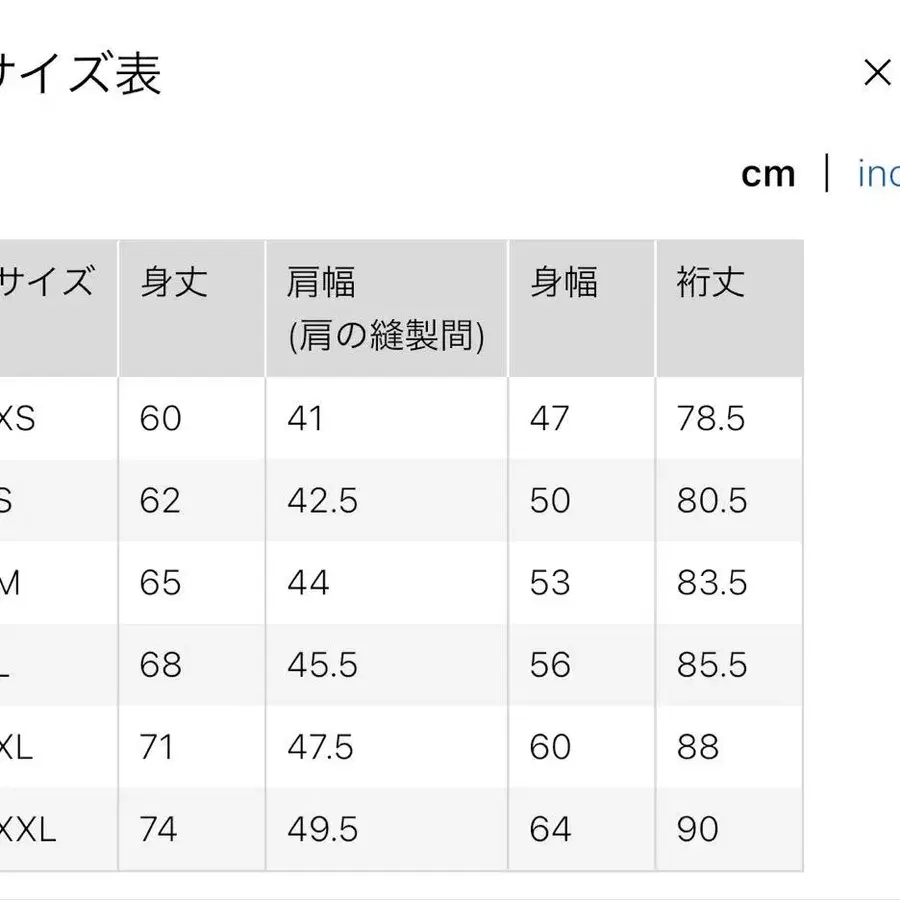
Task: Select the サイズ header cell
Action: pyautogui.click(x=48, y=283)
